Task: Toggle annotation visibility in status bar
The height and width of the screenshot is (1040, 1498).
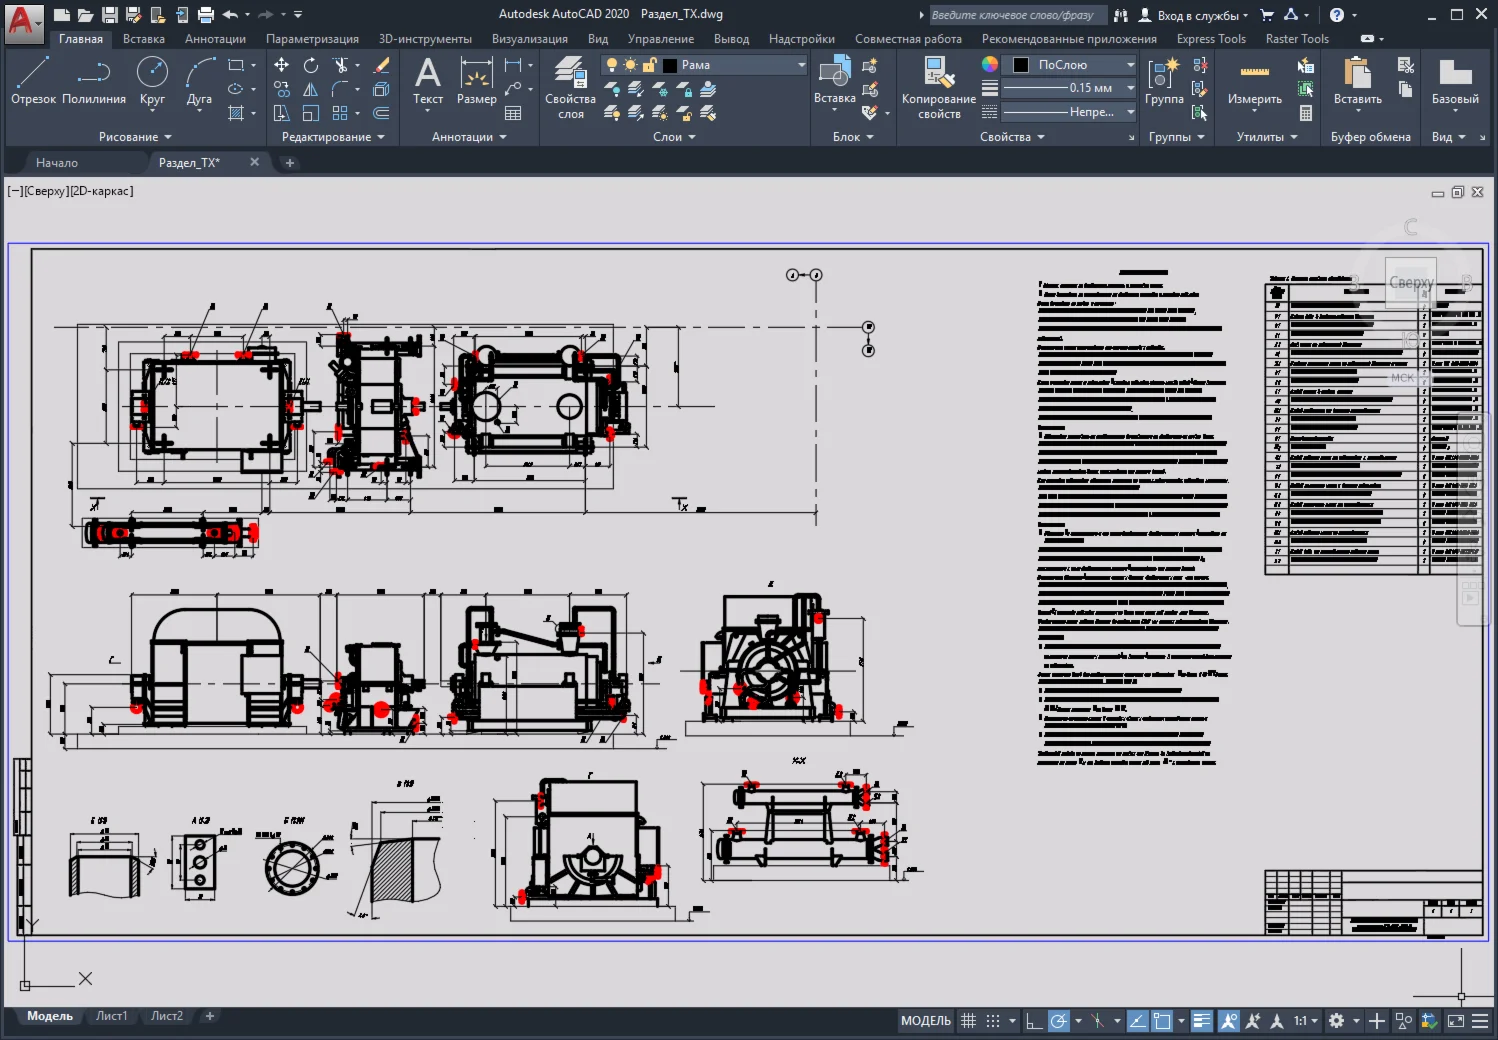Action: coord(1229,1021)
